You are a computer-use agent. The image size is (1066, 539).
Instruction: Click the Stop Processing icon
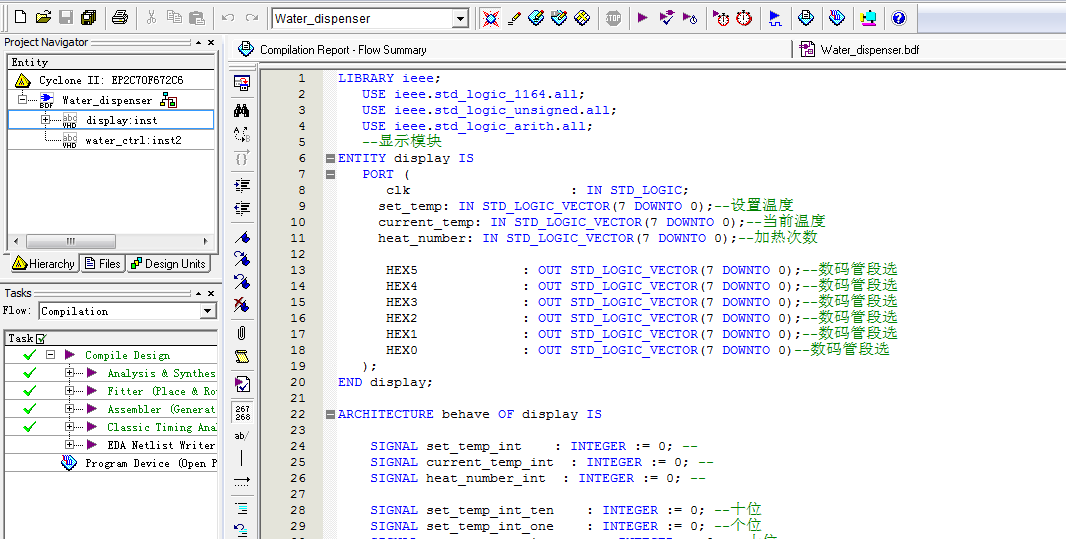click(x=613, y=18)
